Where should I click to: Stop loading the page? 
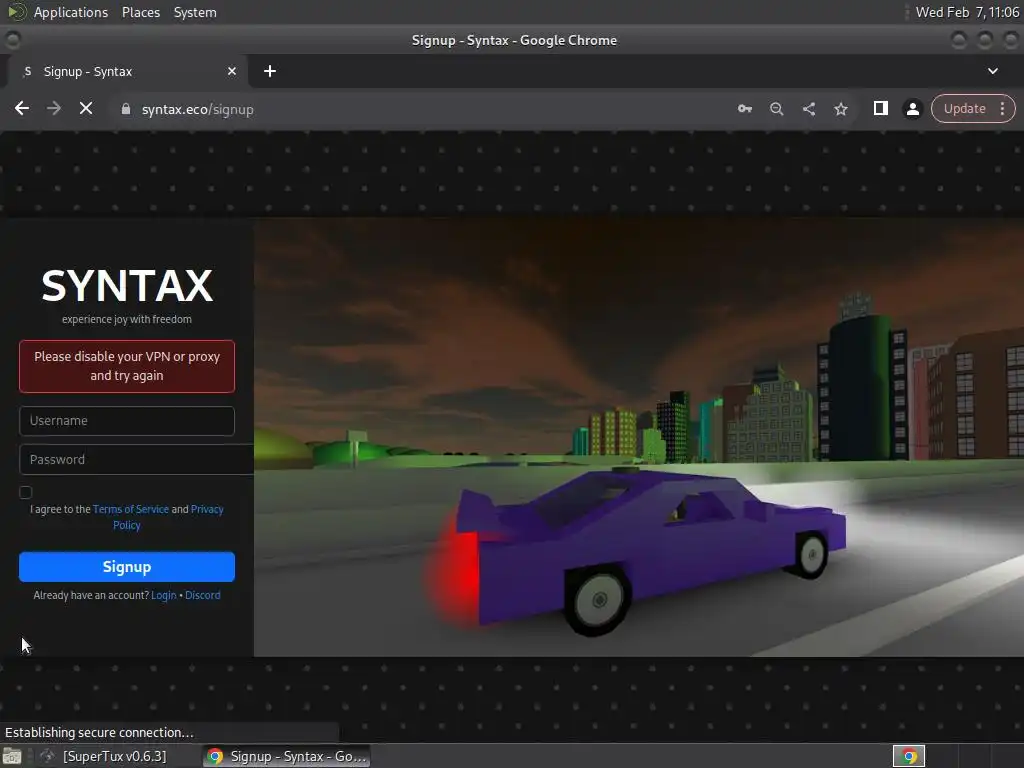tap(86, 108)
